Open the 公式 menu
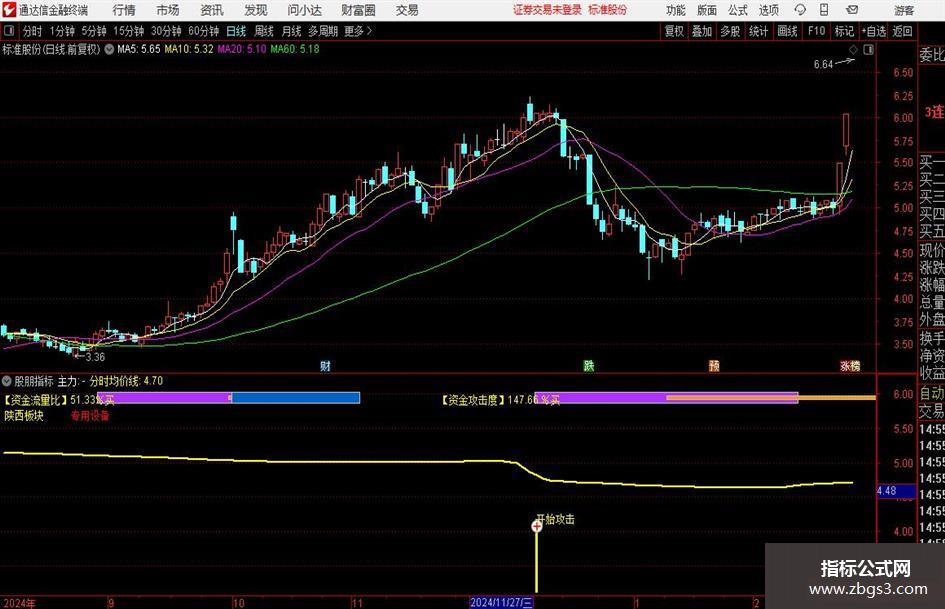Screen dimensions: 945x609 [738, 10]
